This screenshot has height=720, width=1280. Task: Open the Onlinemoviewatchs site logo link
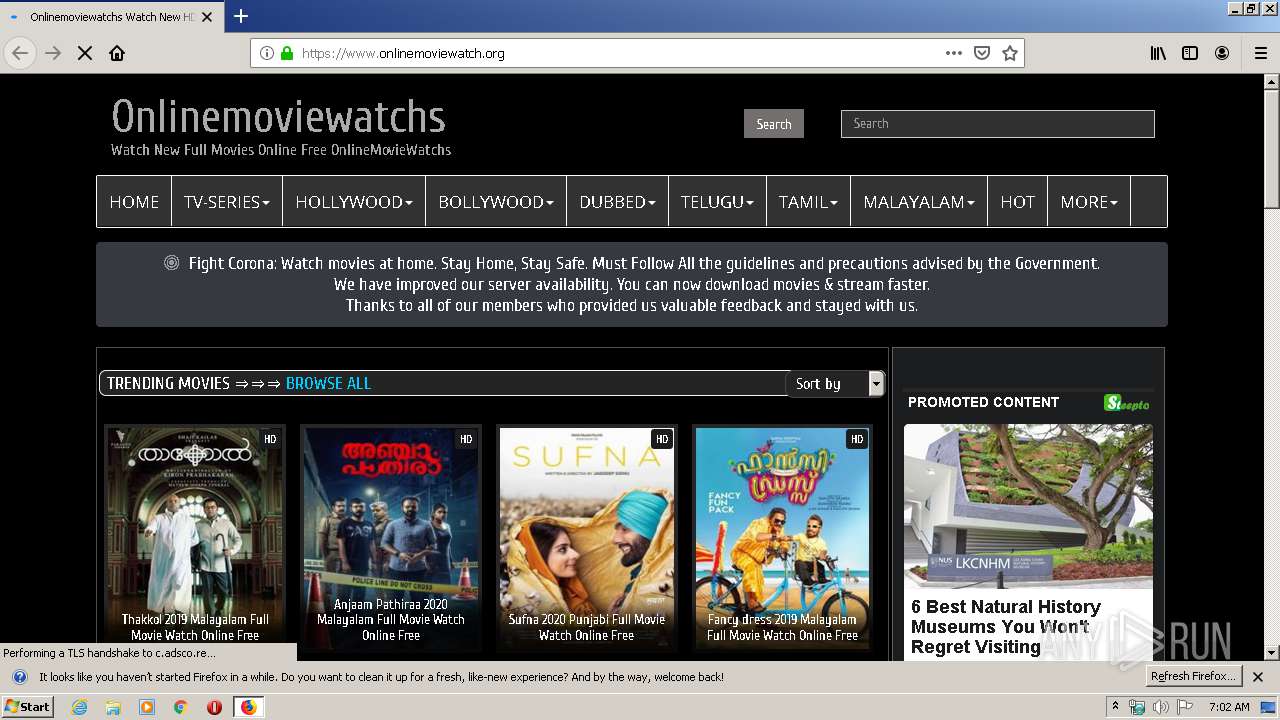pyautogui.click(x=278, y=117)
